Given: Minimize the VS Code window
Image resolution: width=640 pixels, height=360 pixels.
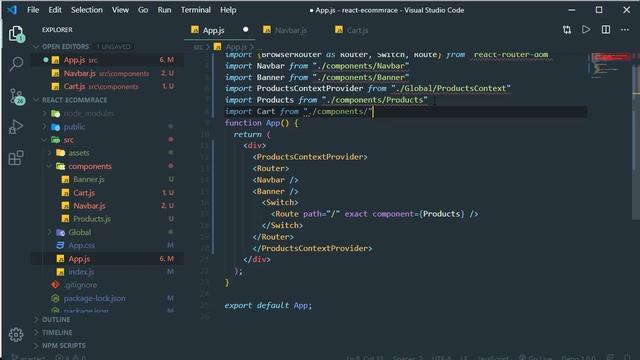Looking at the screenshot, I should tap(572, 10).
